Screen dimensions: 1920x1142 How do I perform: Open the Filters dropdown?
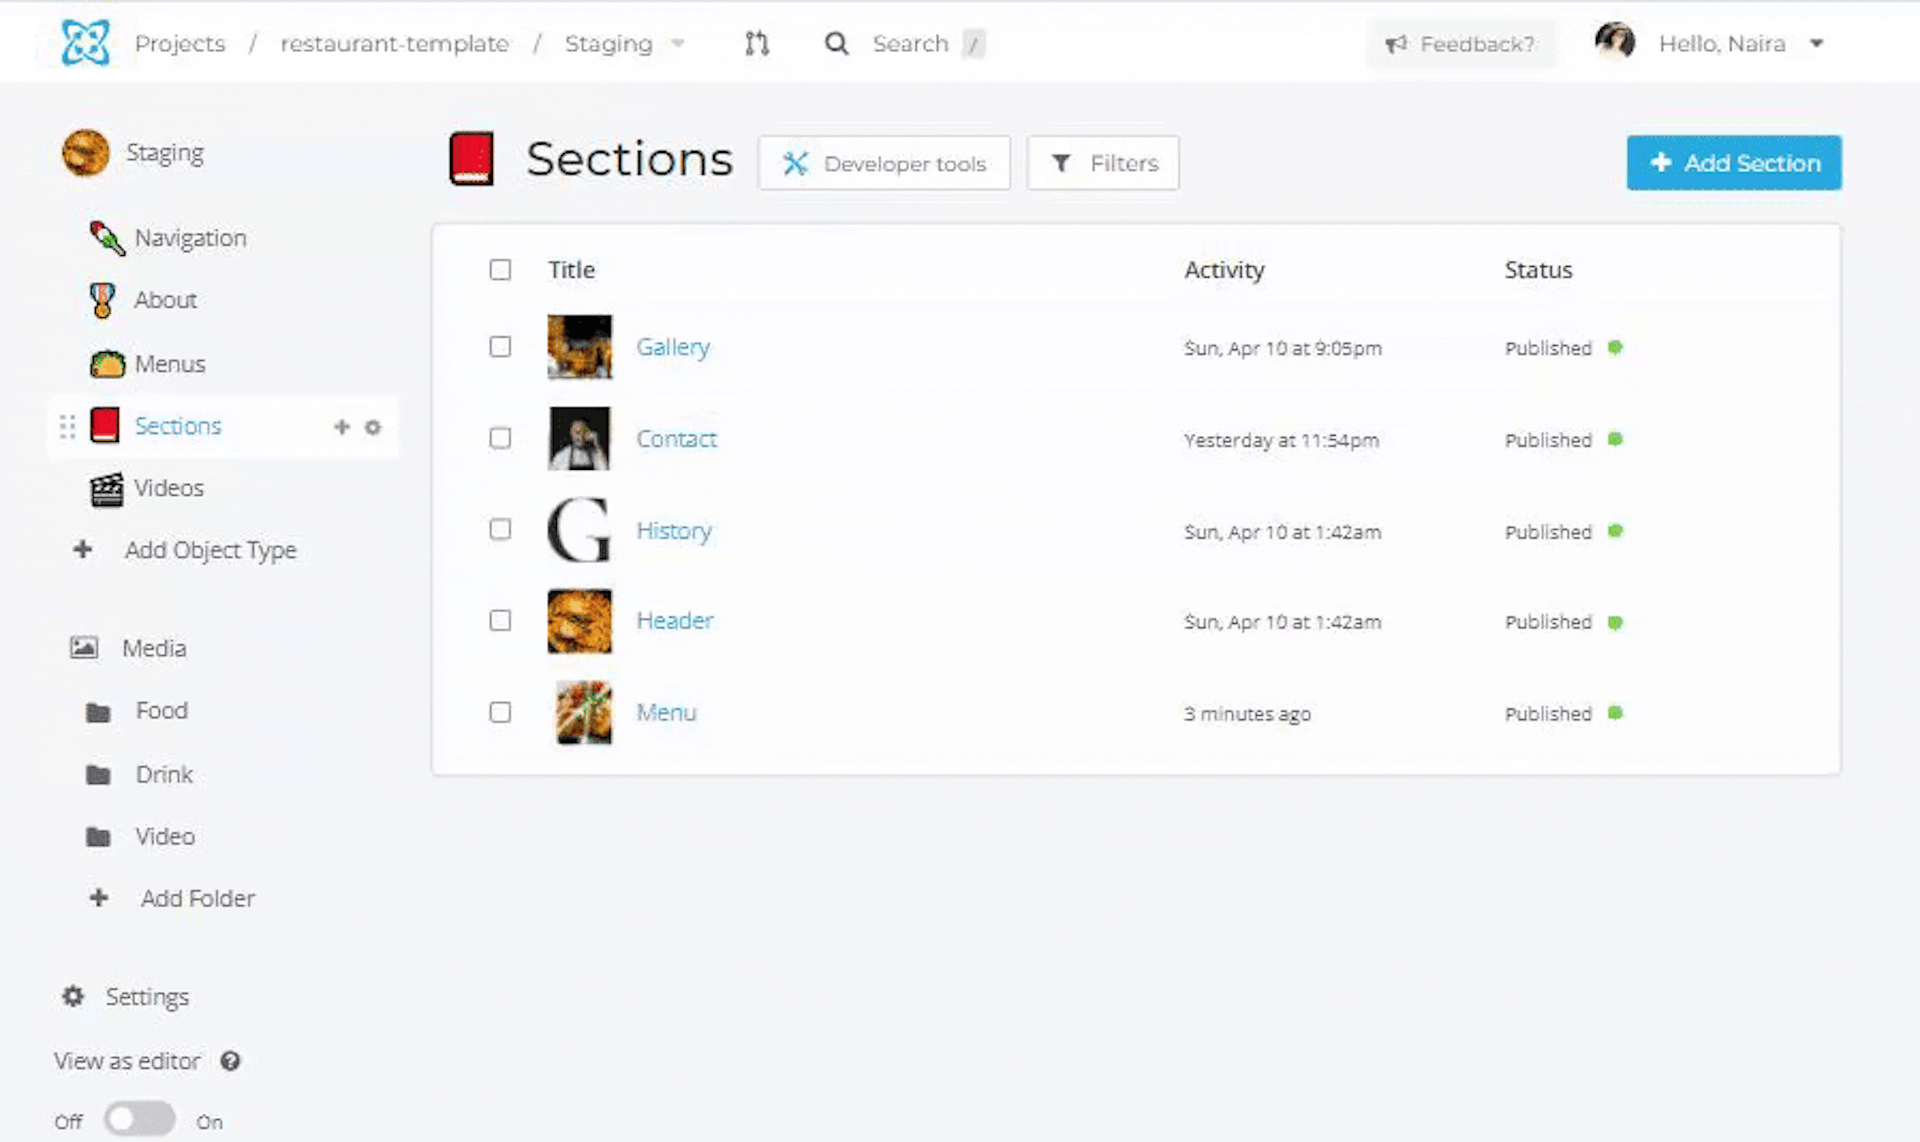(x=1103, y=163)
